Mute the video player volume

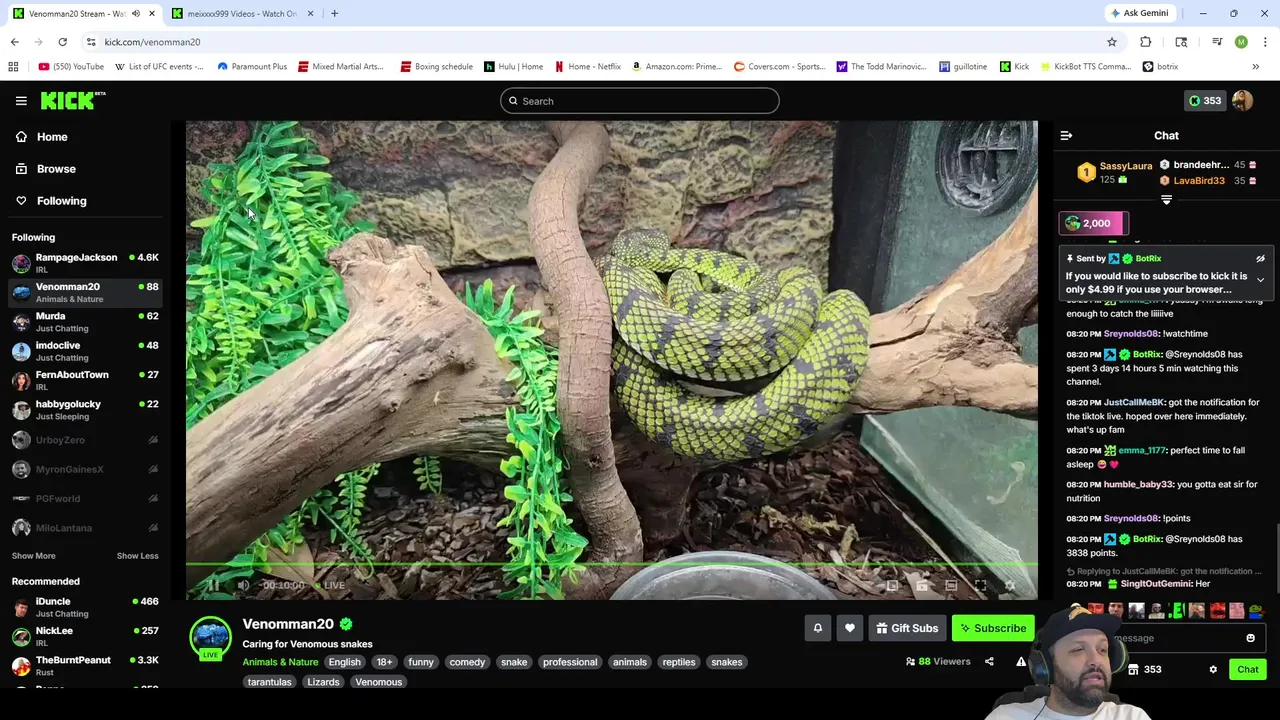[x=243, y=585]
